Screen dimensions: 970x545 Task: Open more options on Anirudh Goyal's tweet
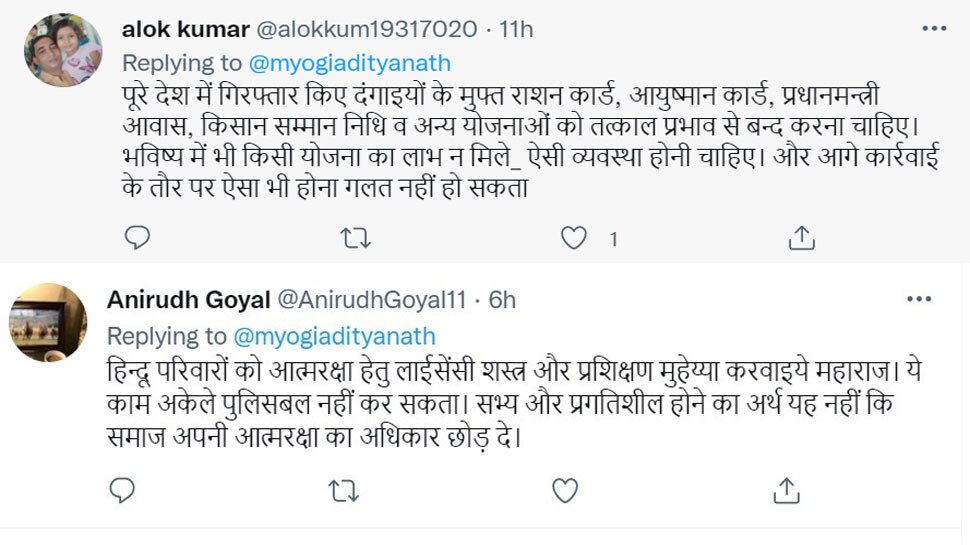click(919, 299)
